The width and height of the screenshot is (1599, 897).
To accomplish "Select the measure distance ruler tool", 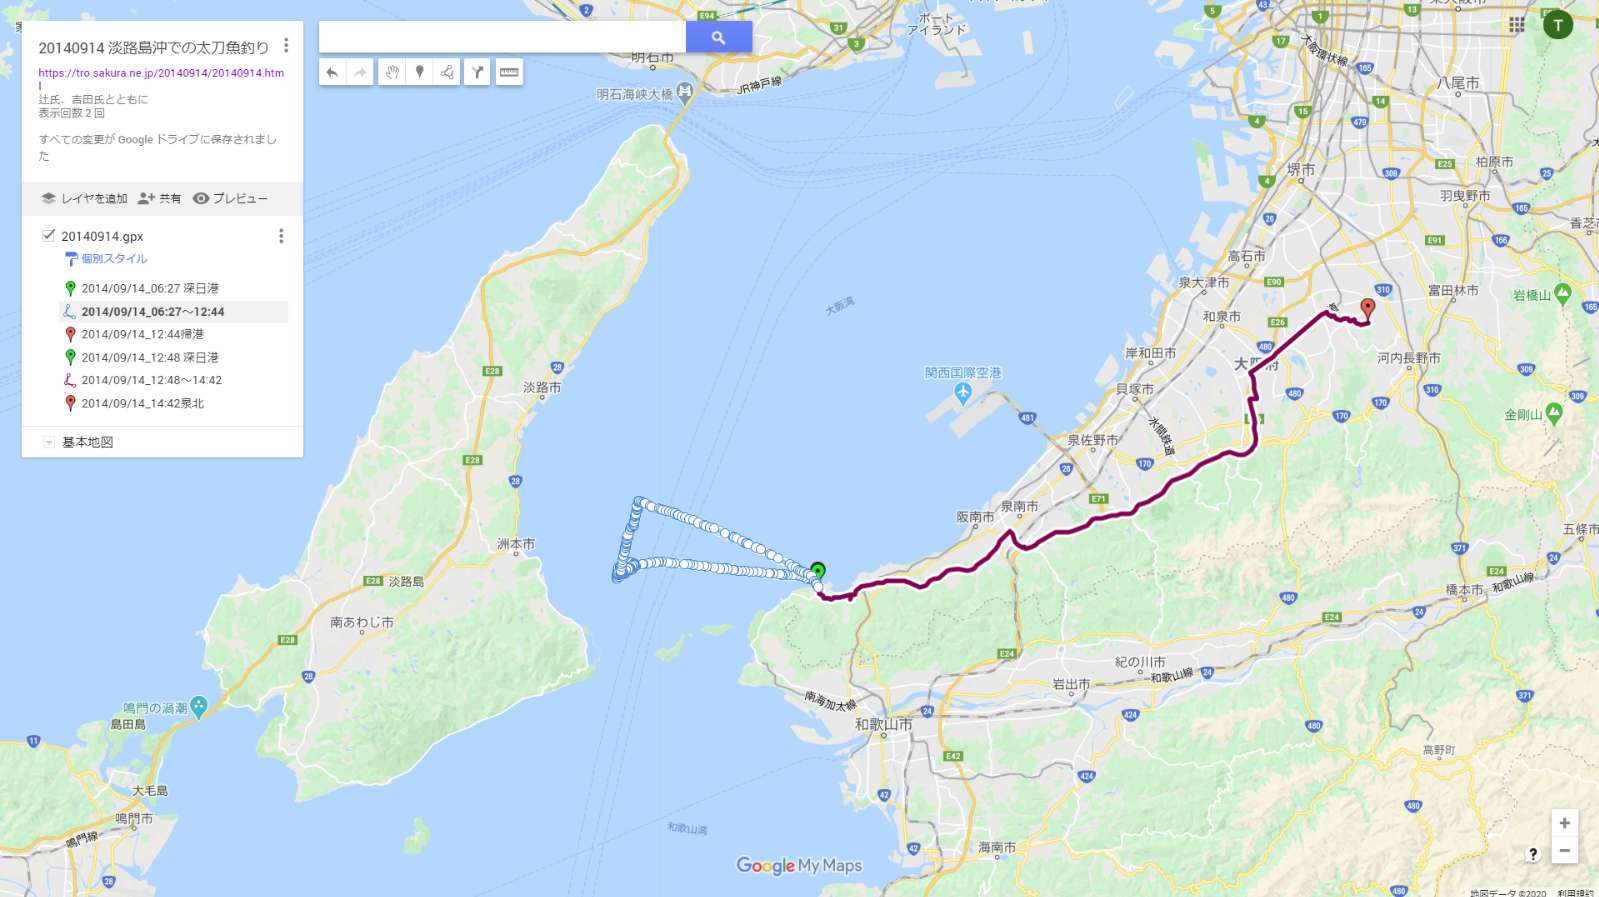I will tap(509, 72).
